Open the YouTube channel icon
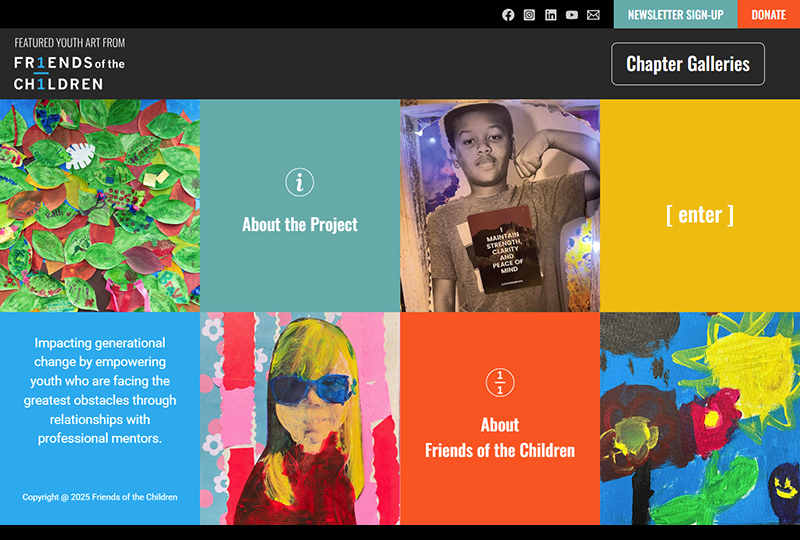Image resolution: width=800 pixels, height=540 pixels. coord(572,15)
